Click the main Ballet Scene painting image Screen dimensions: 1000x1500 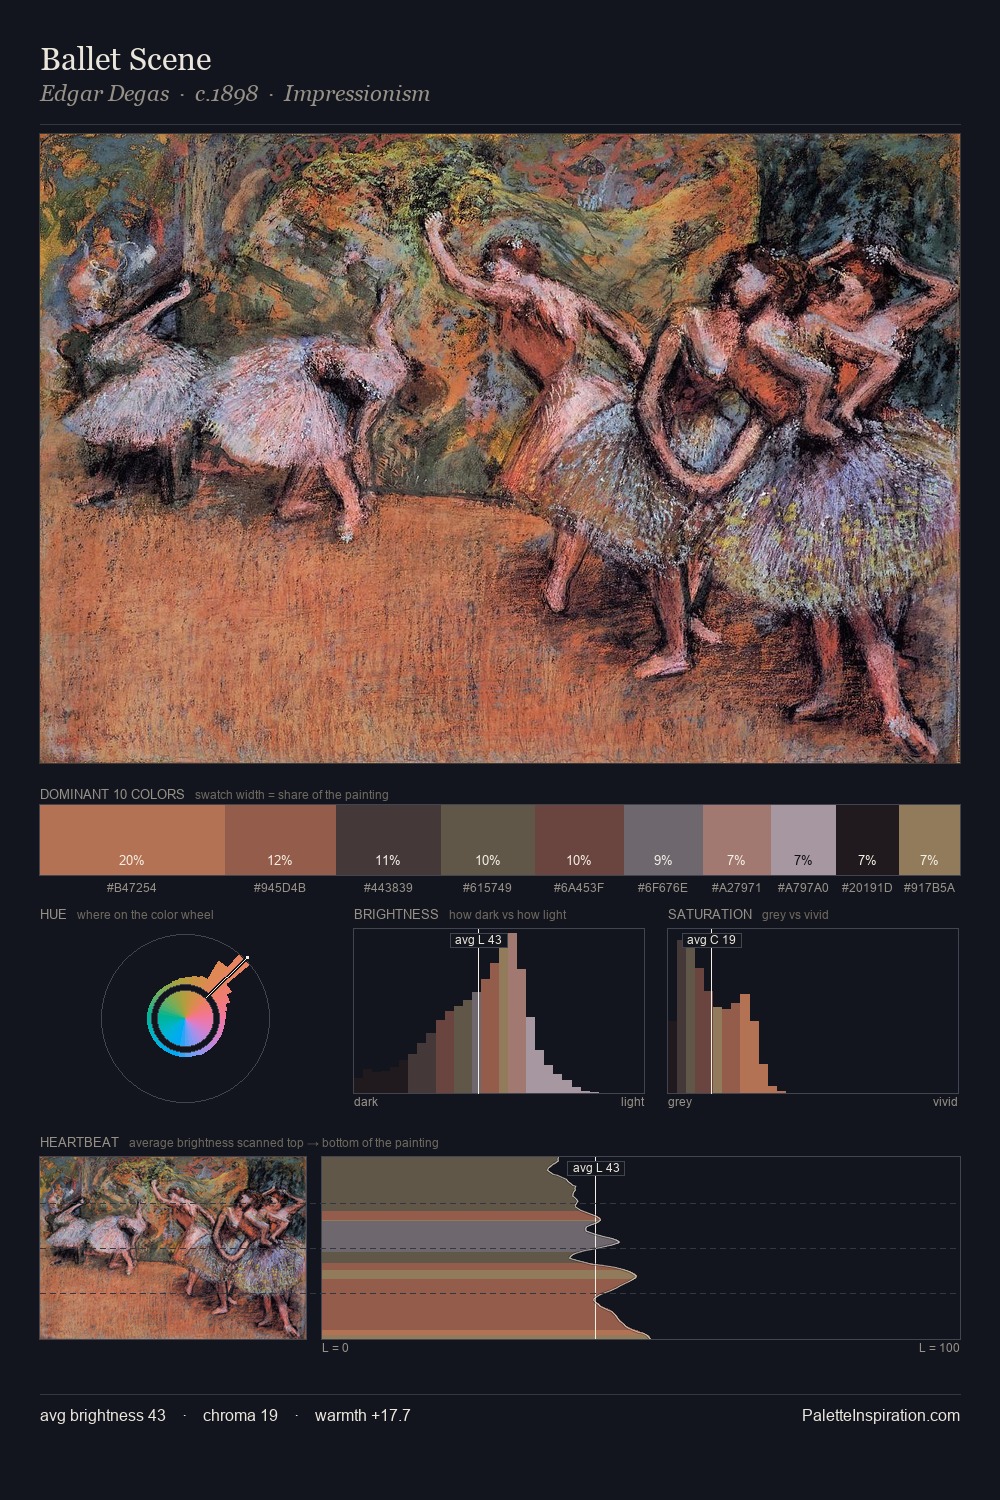[x=500, y=449]
